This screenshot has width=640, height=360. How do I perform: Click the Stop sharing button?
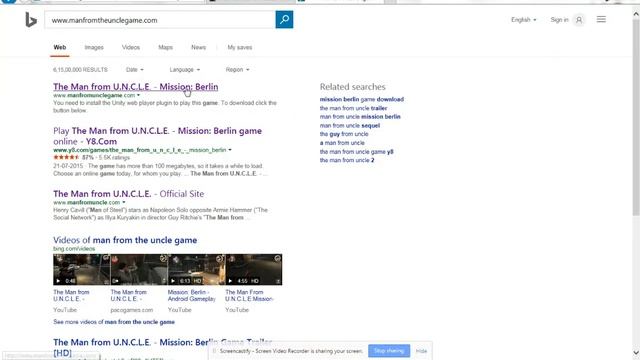[x=389, y=351]
